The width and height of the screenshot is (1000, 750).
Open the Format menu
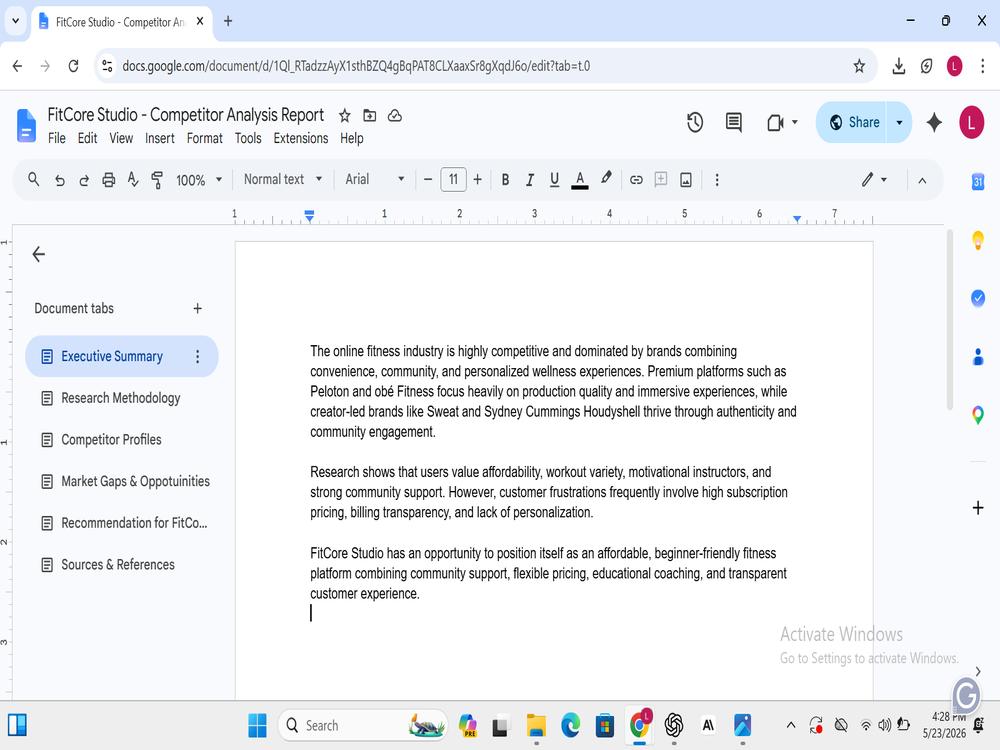[205, 138]
